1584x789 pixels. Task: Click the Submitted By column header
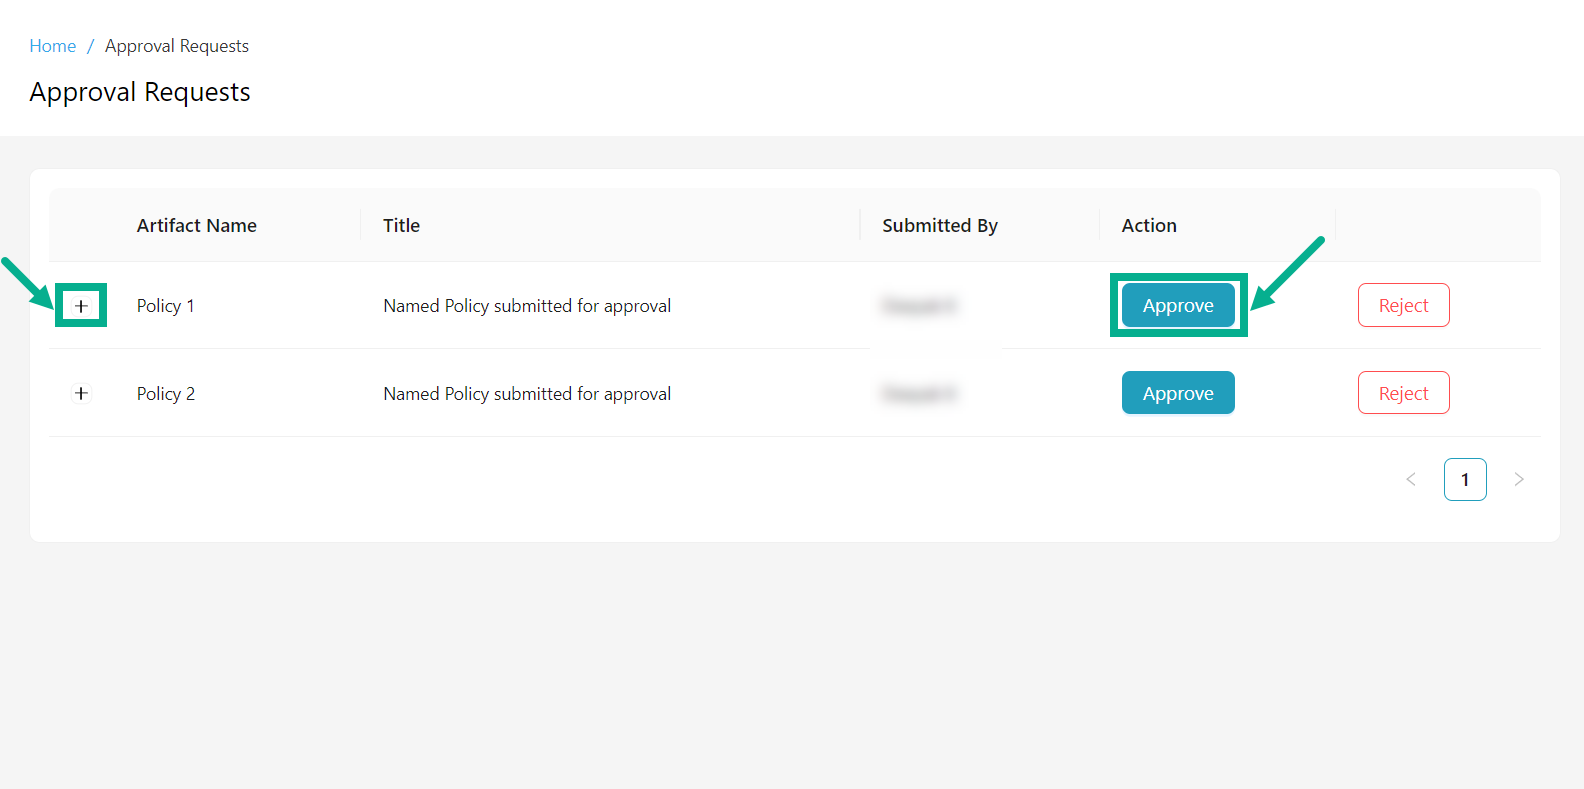click(940, 225)
